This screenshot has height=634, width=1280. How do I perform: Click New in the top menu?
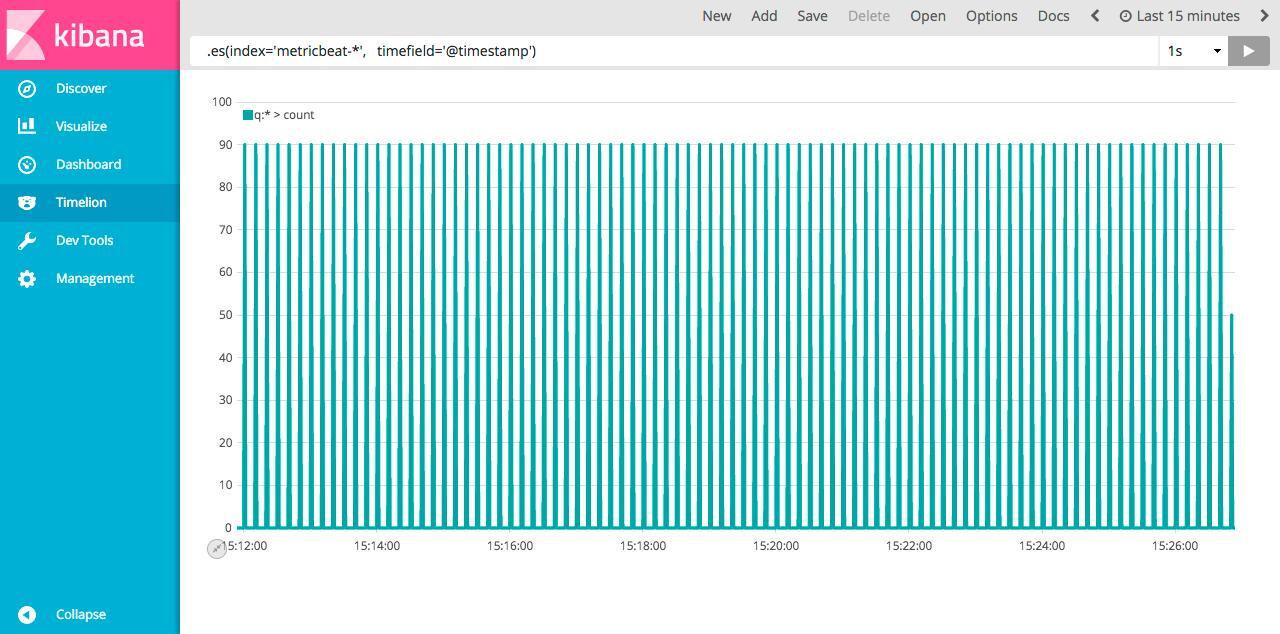click(x=716, y=16)
